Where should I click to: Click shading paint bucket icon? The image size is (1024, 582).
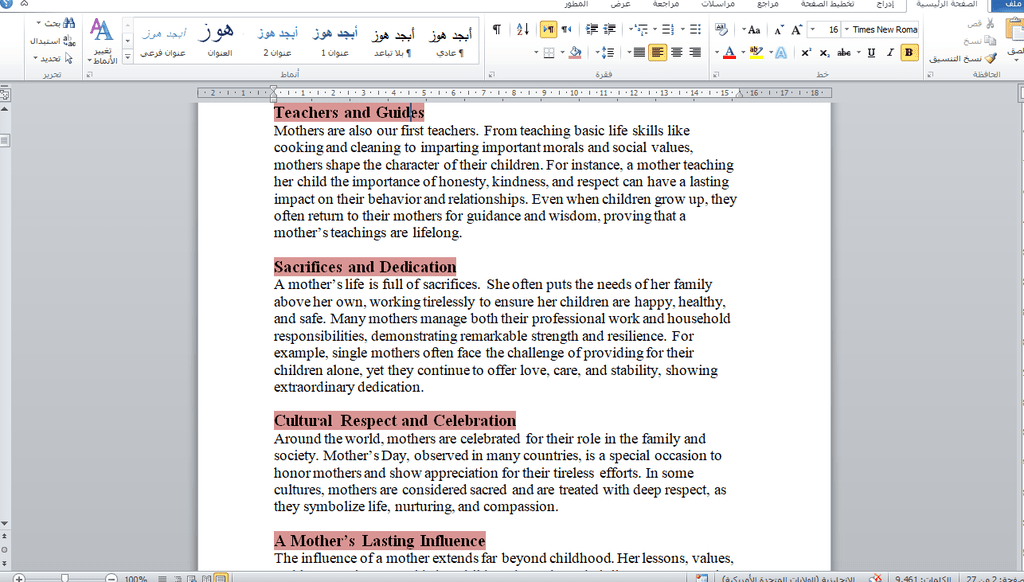[575, 52]
